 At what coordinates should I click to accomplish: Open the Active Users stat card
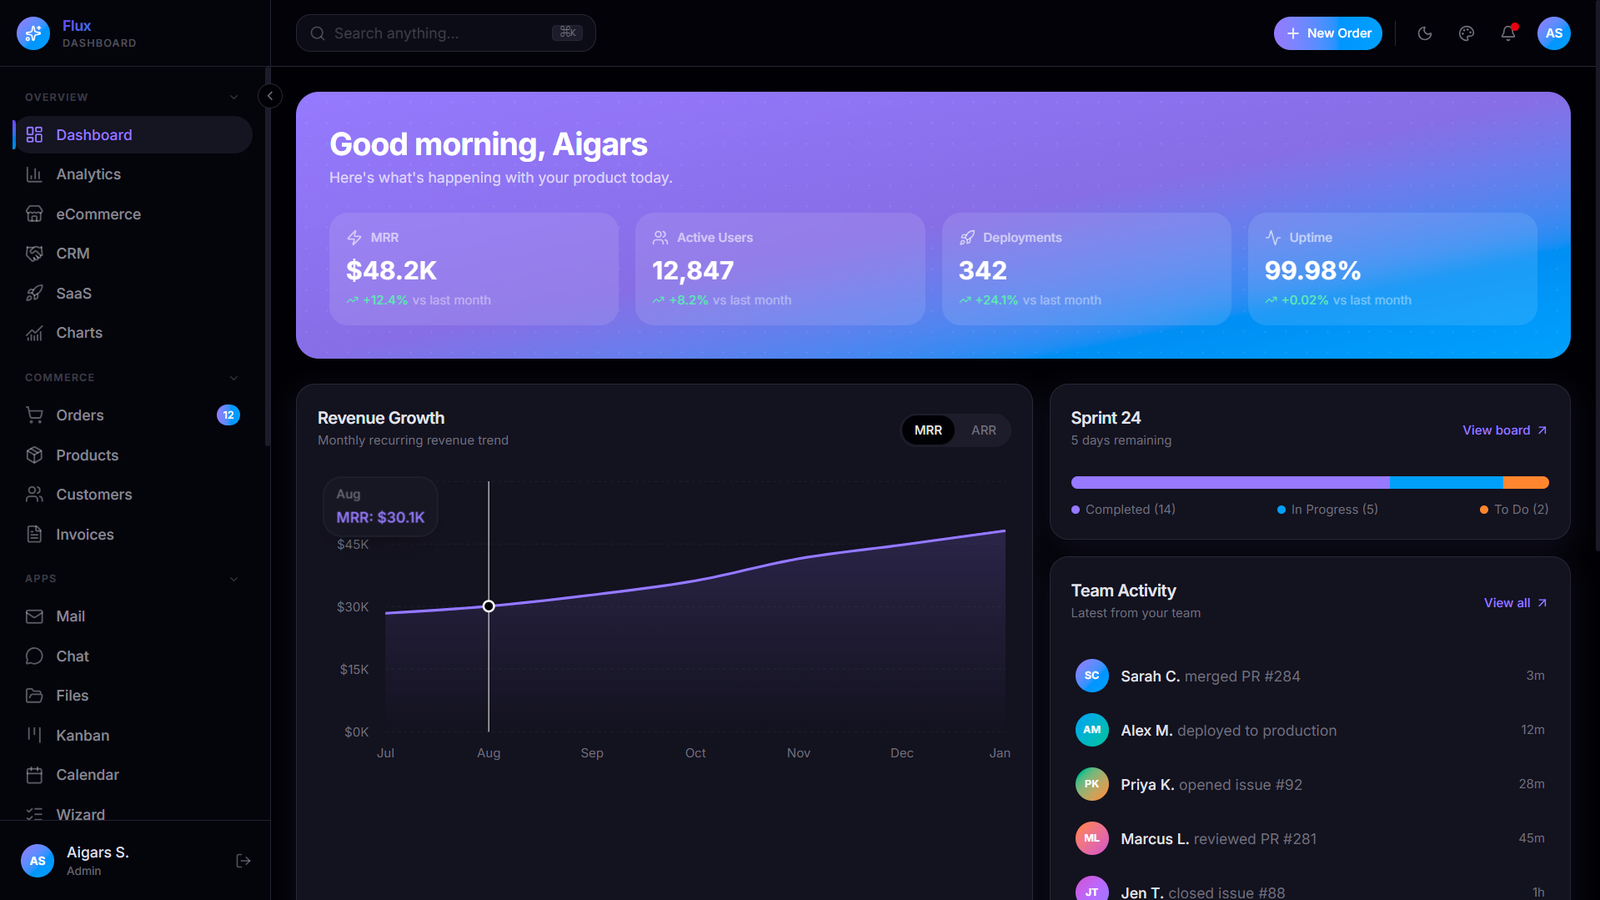780,269
